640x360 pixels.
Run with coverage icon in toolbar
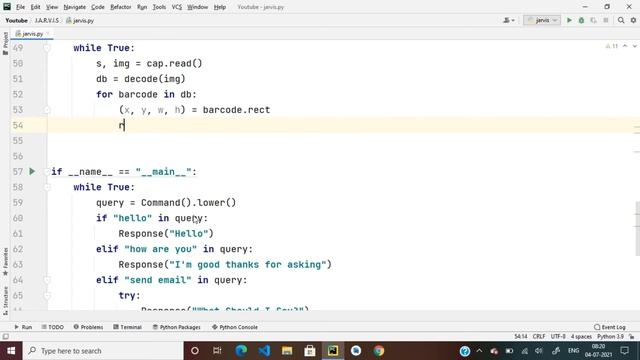[x=593, y=20]
